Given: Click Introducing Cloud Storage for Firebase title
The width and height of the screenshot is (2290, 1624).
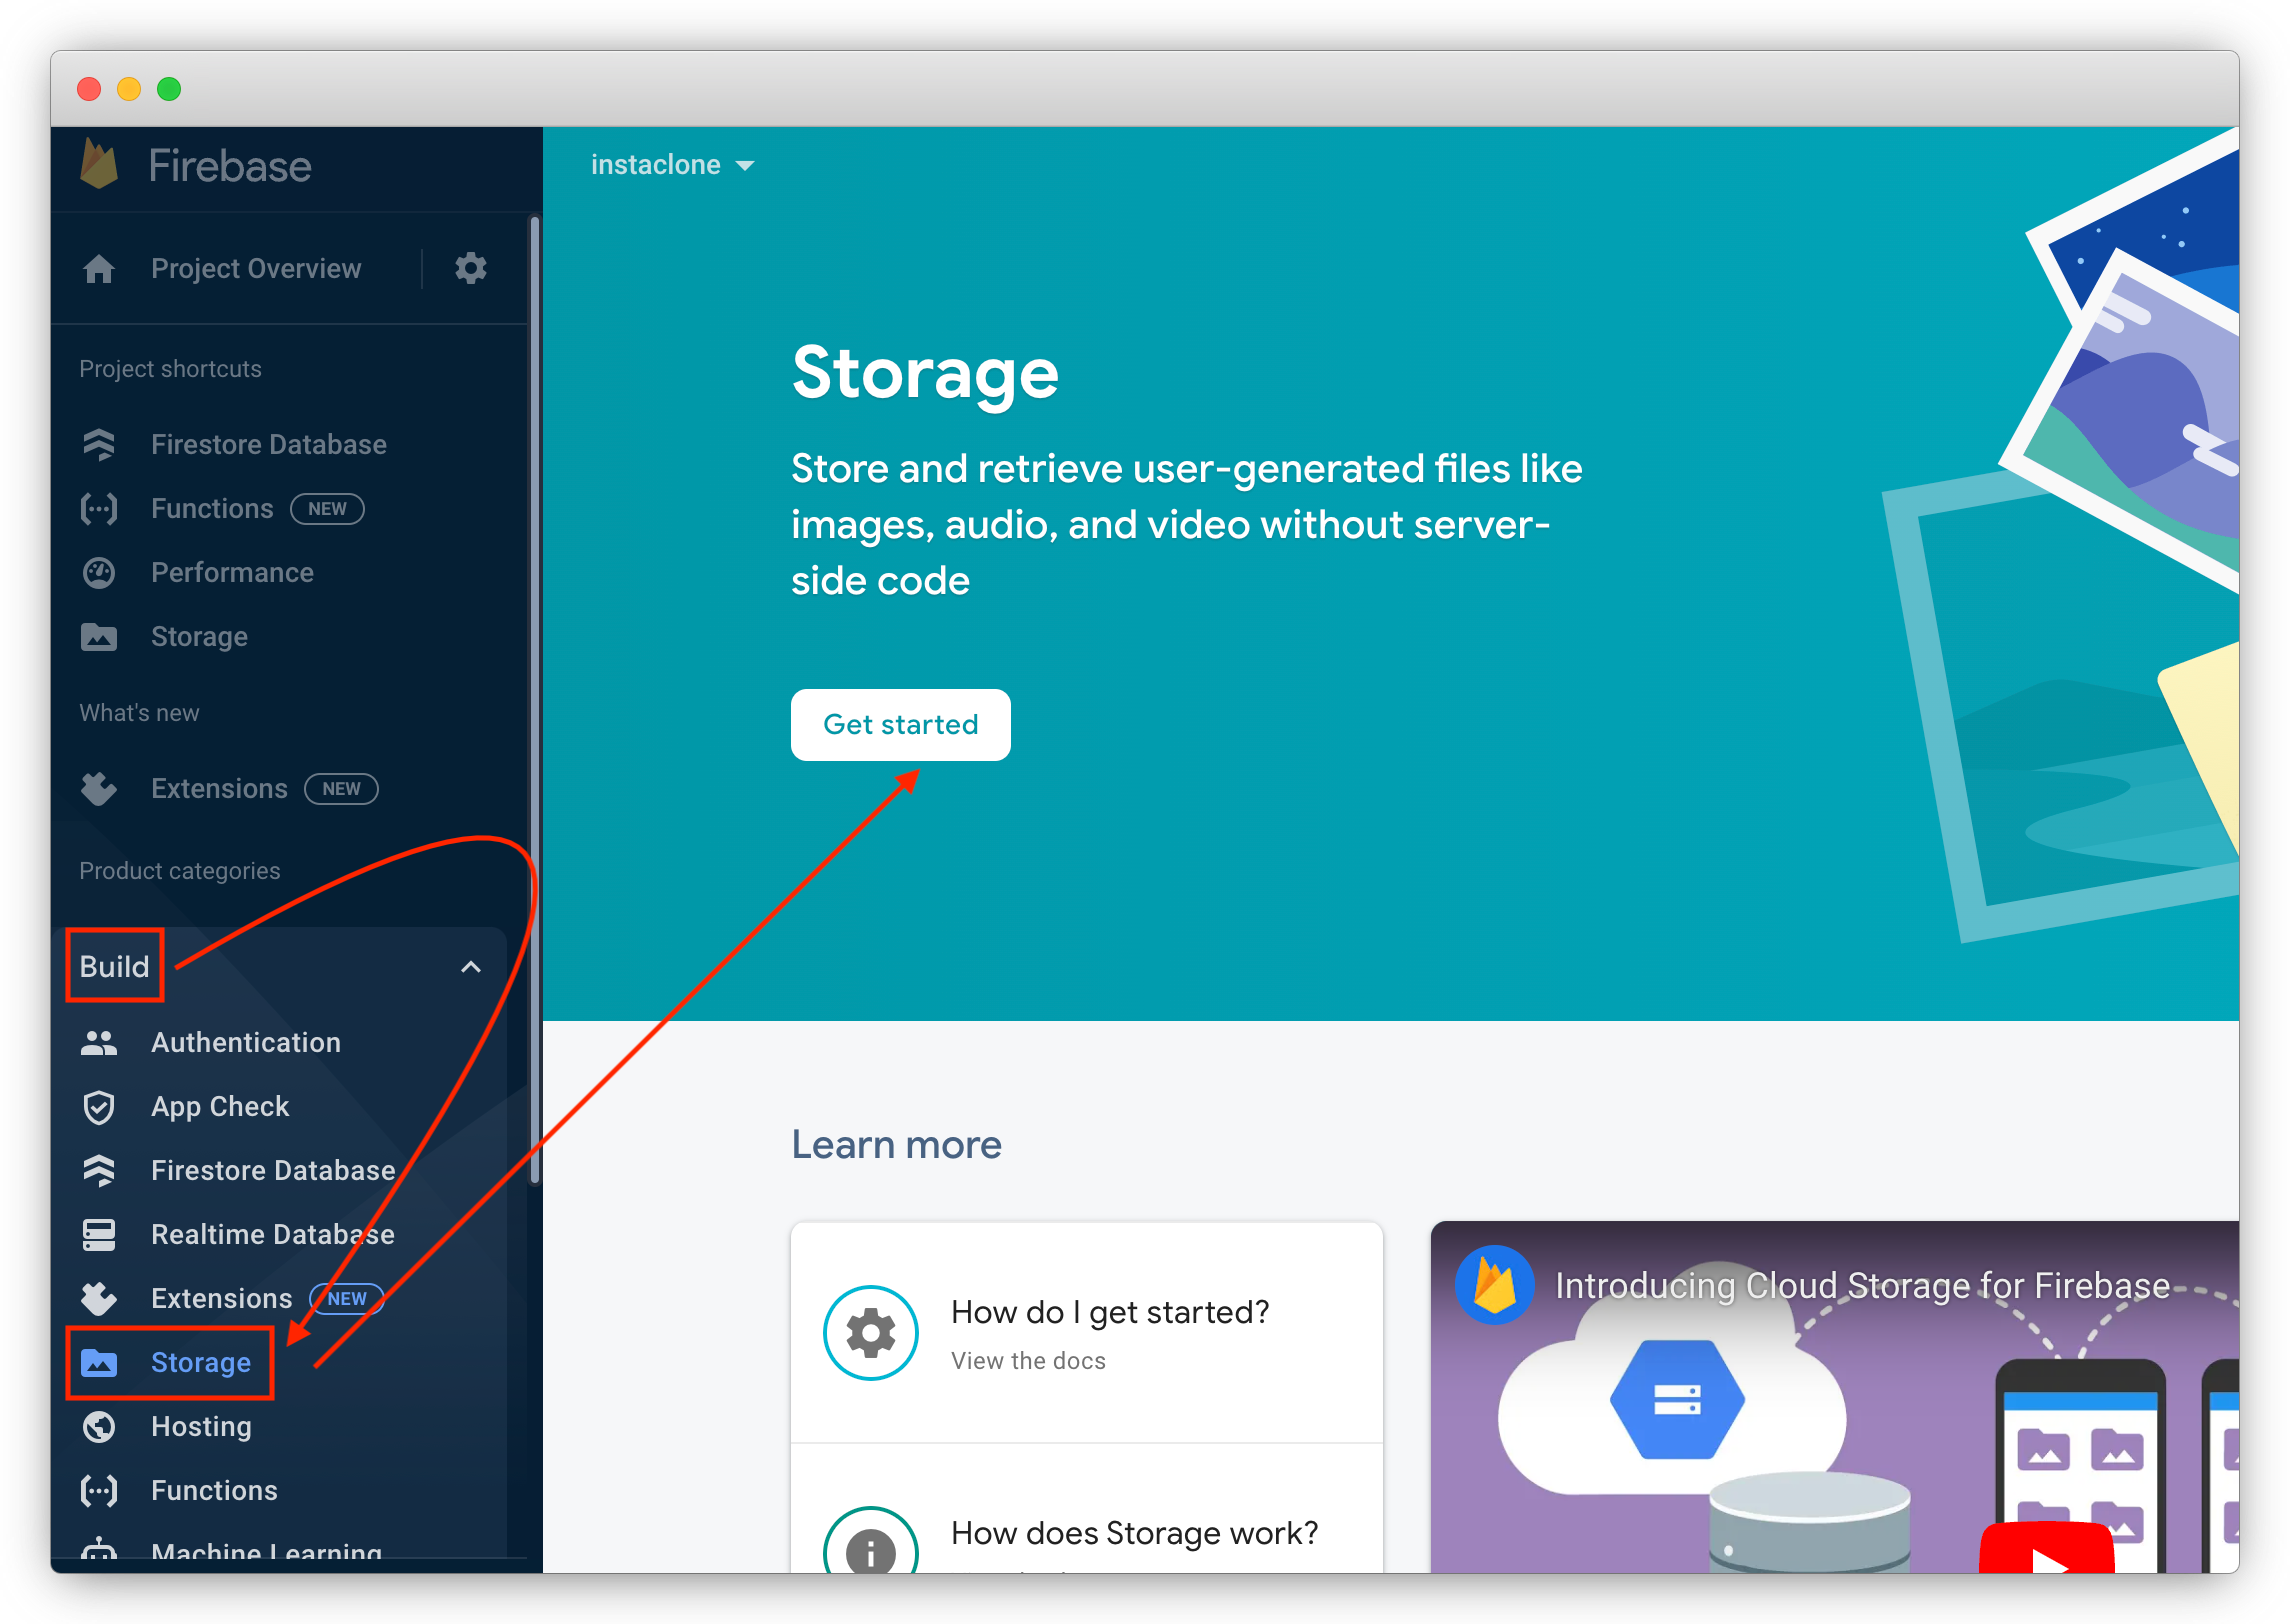Looking at the screenshot, I should (x=1863, y=1286).
